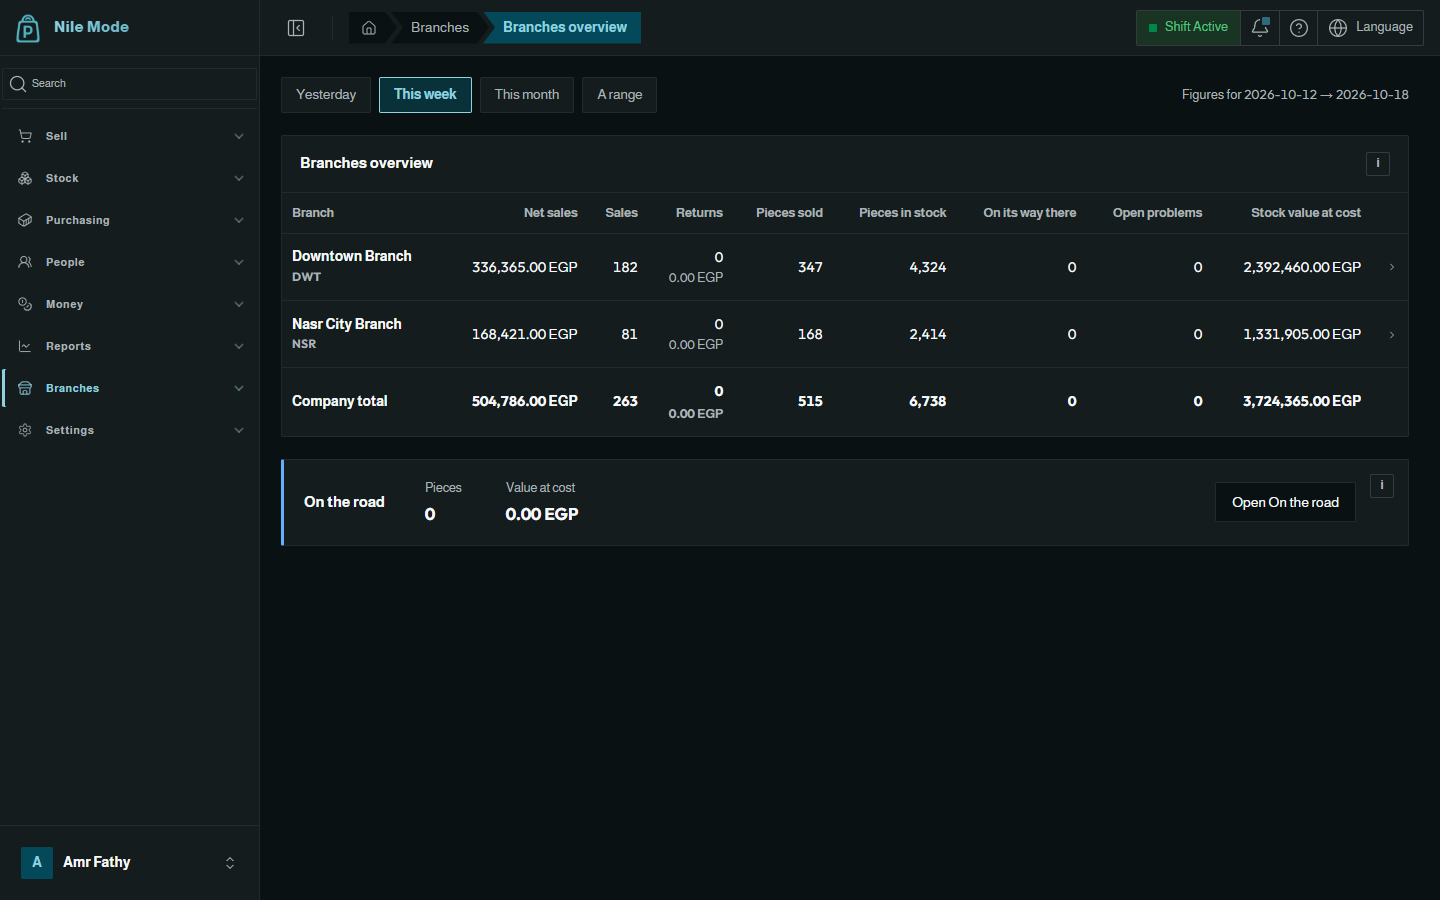Click the Stock value at cost header
The image size is (1440, 900).
click(x=1306, y=213)
